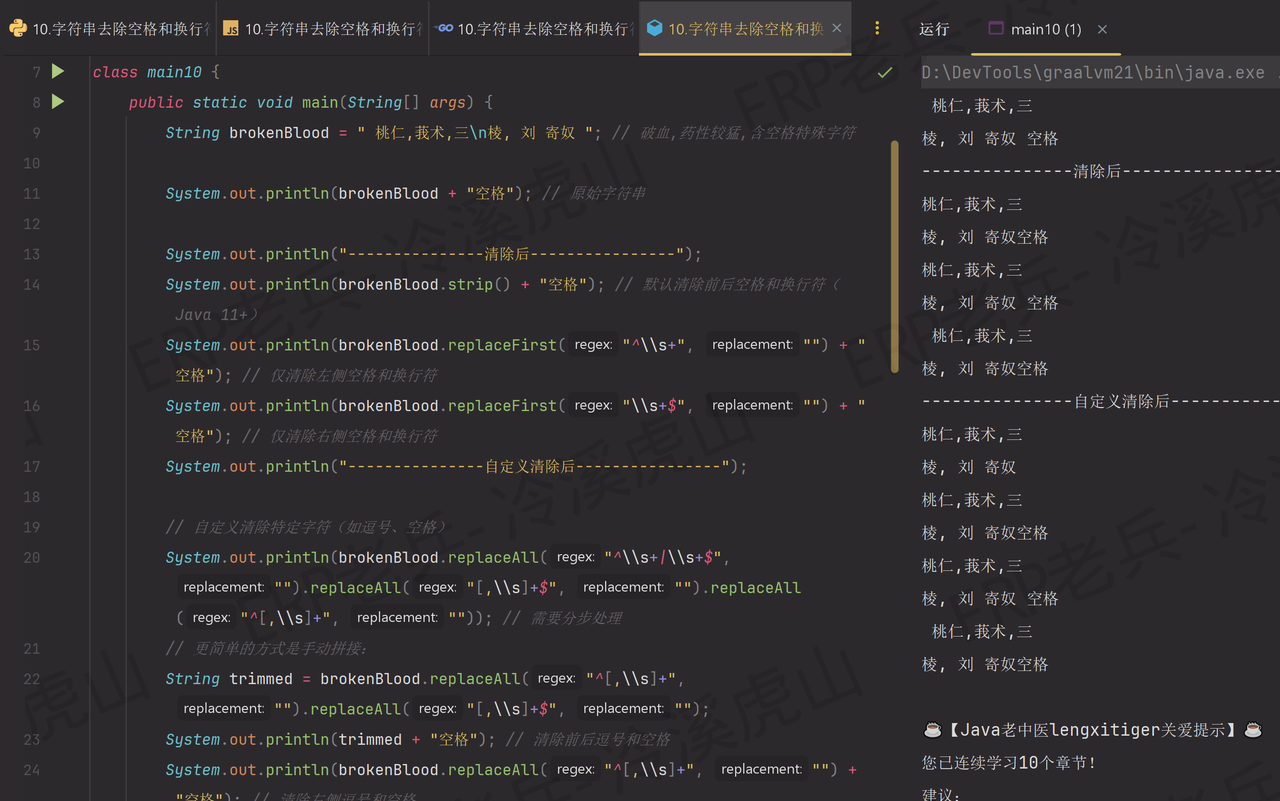Click the green inspection checkmark above the editor

click(884, 72)
